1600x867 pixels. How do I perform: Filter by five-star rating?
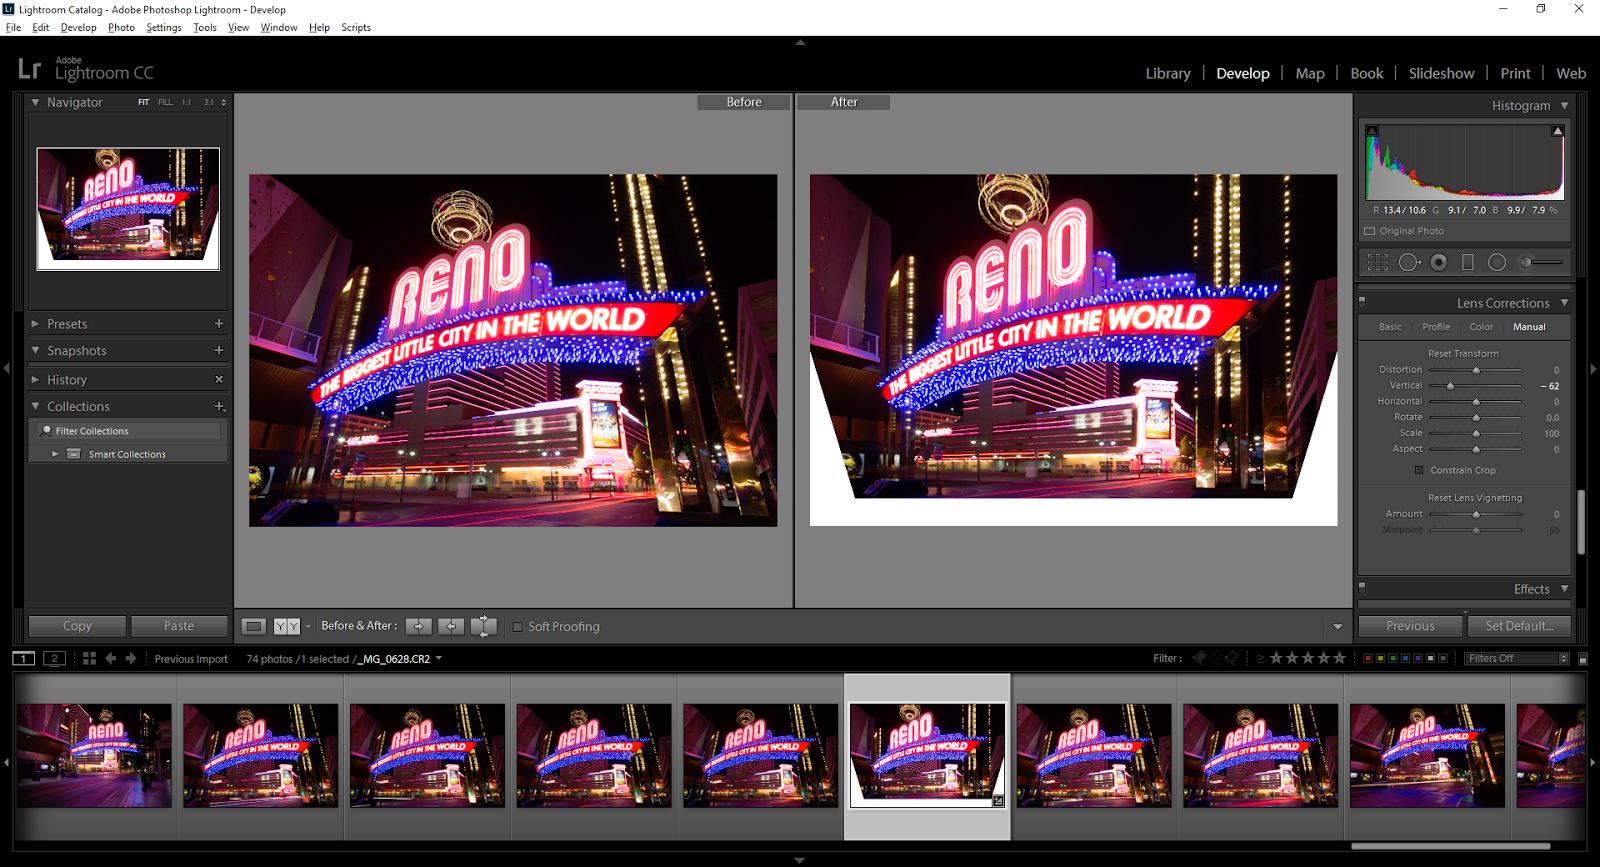tap(1340, 658)
